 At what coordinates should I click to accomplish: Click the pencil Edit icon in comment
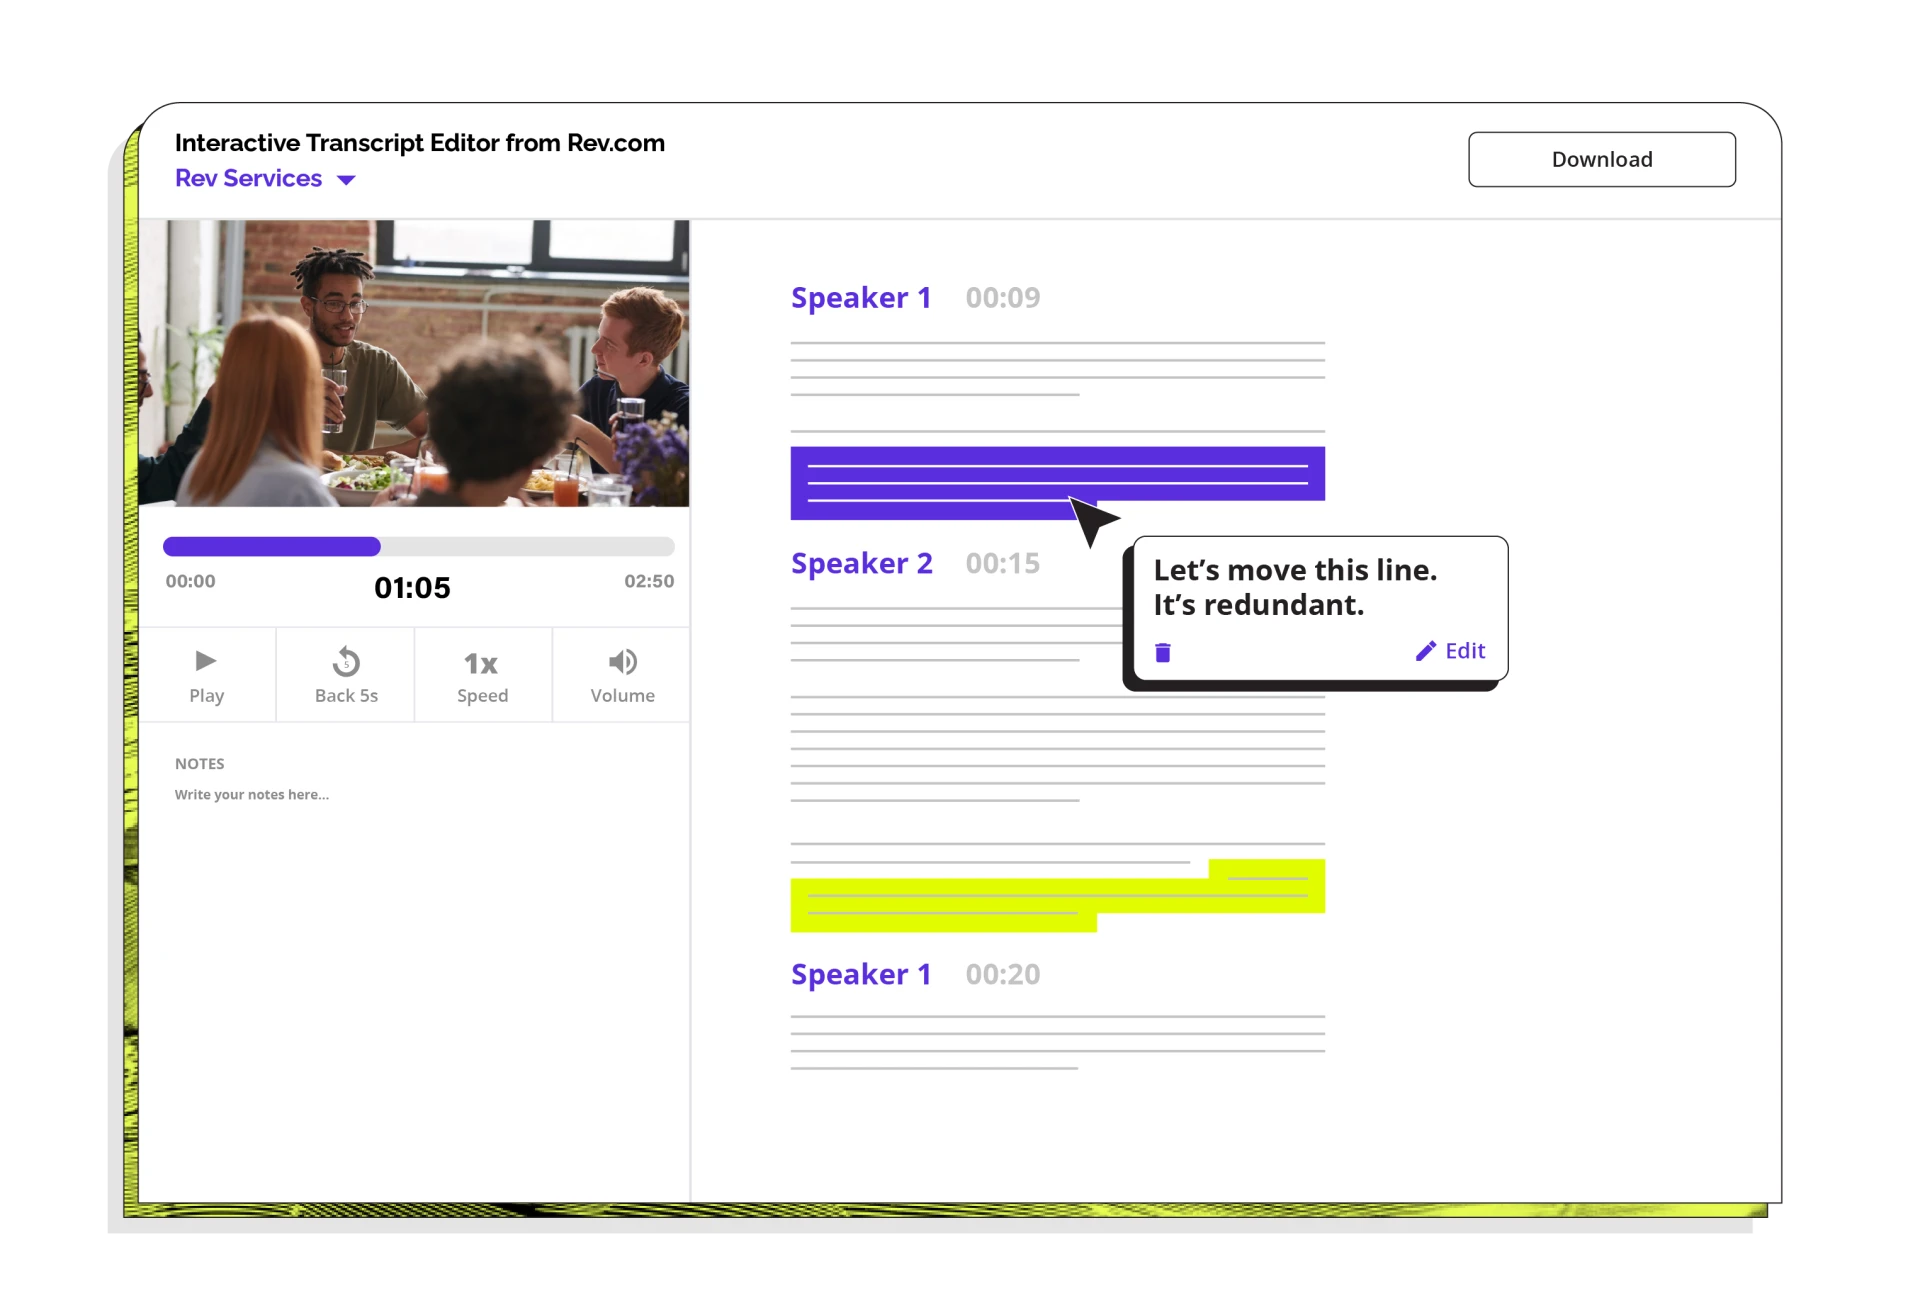coord(1426,651)
